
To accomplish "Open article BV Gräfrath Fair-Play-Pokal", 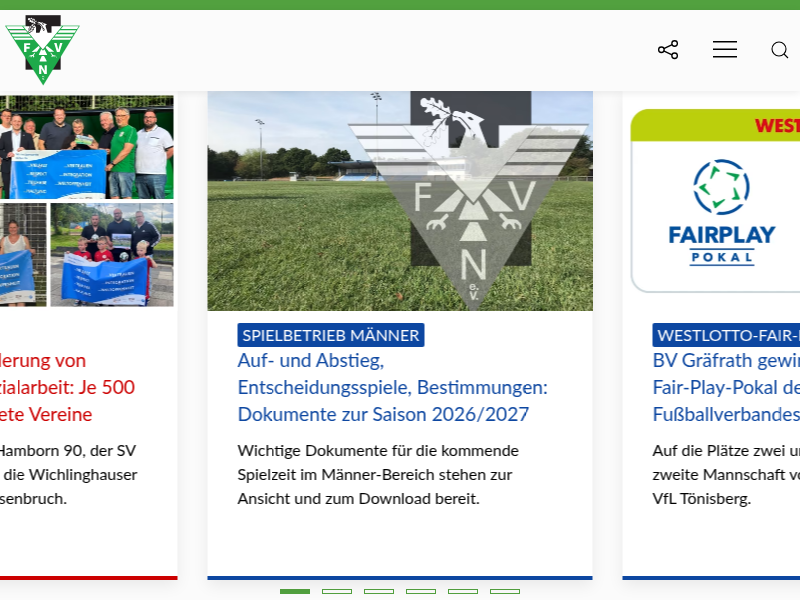I will coord(726,387).
